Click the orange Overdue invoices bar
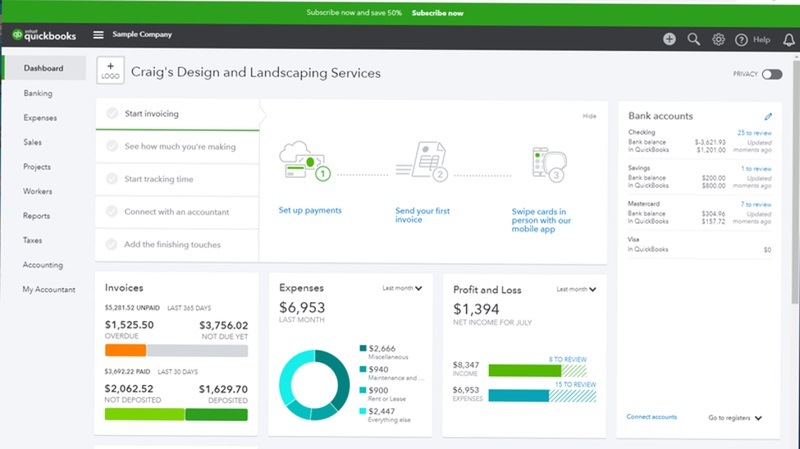 (125, 350)
